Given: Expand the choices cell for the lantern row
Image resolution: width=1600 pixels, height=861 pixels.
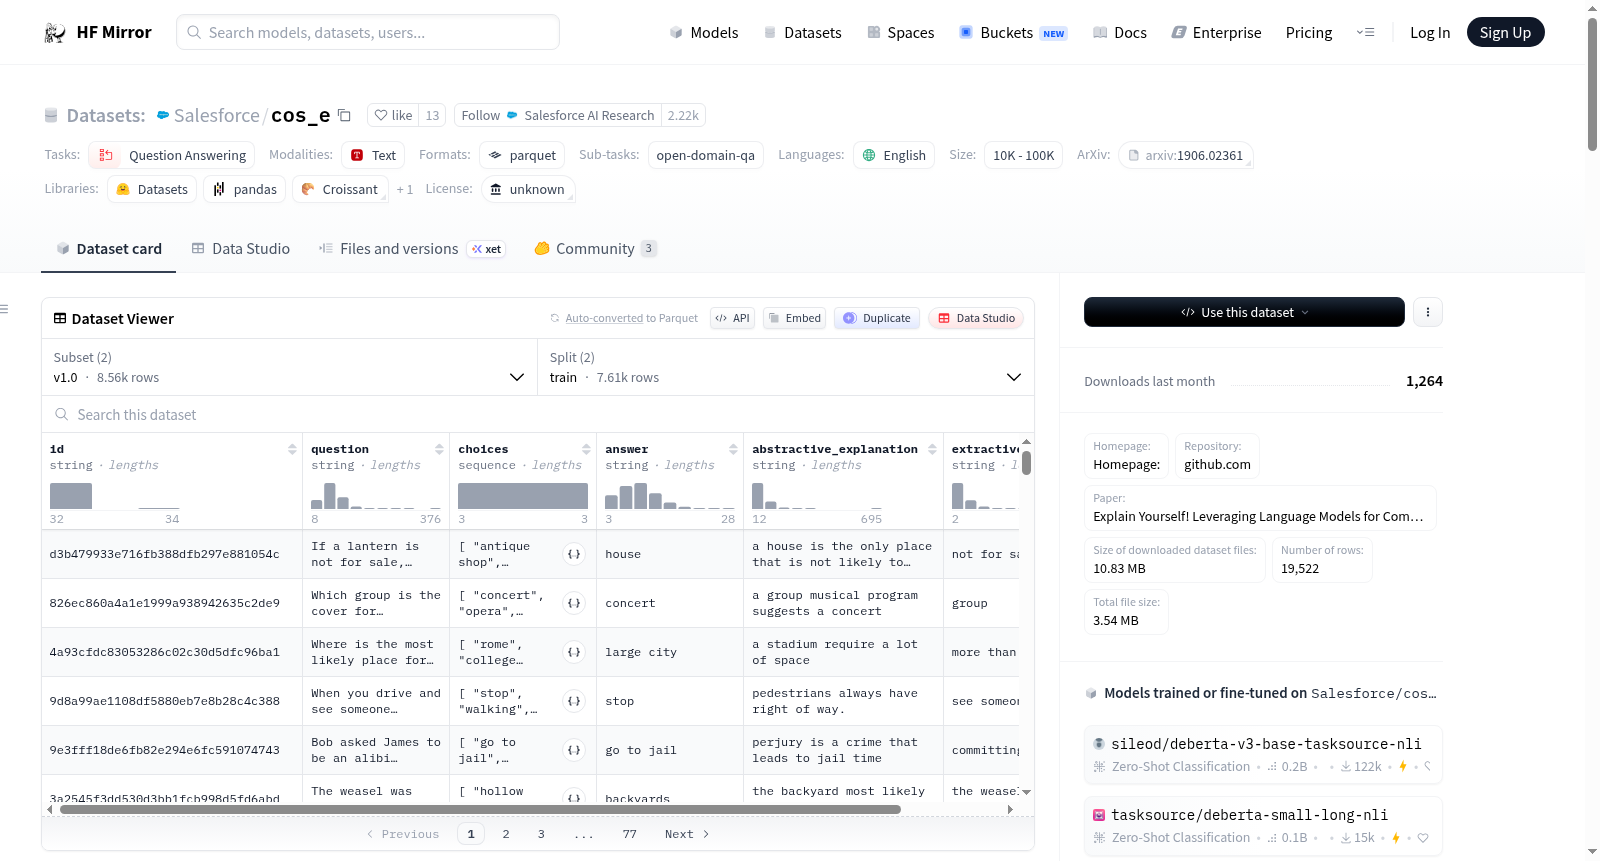Looking at the screenshot, I should (x=574, y=554).
